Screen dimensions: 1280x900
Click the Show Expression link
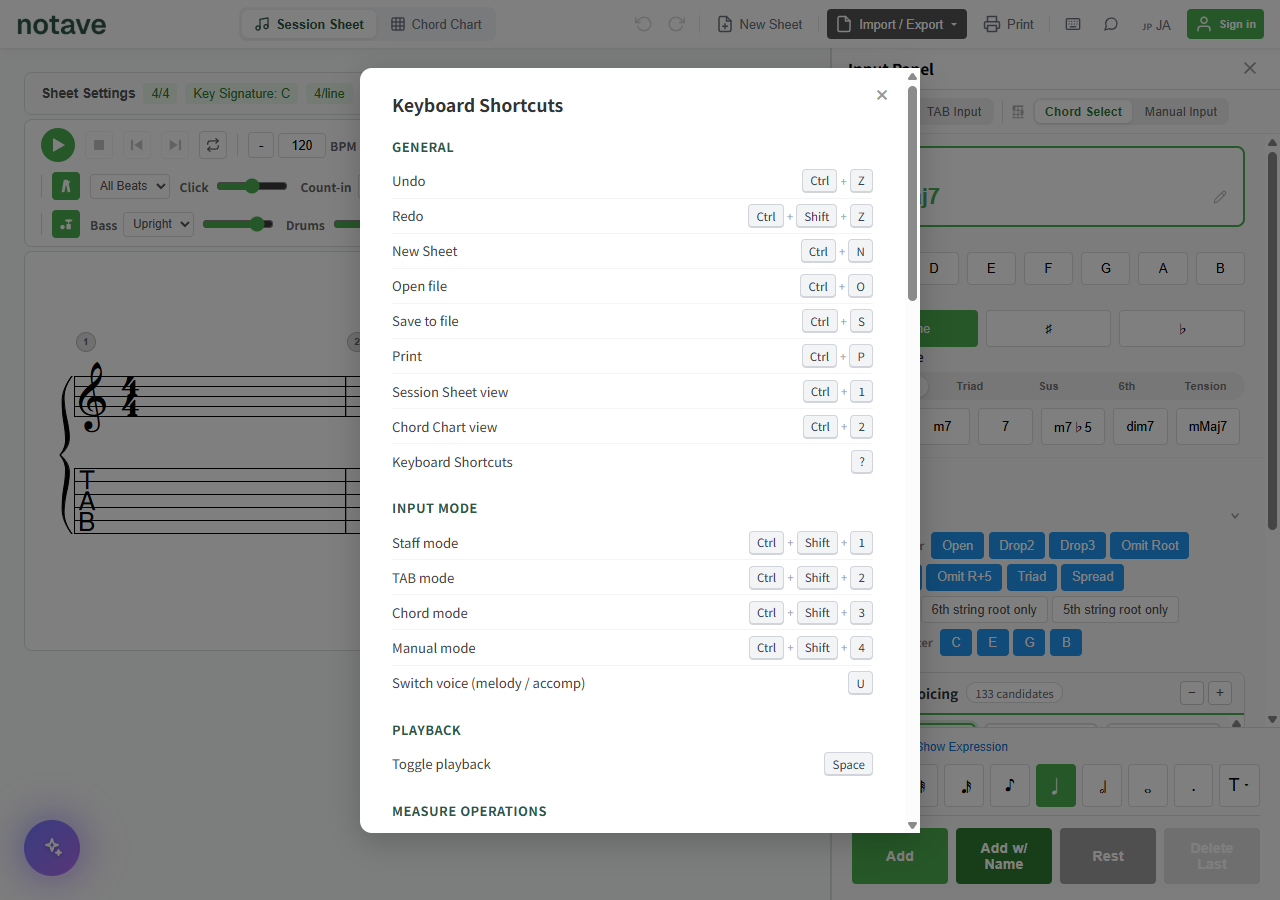pyautogui.click(x=962, y=747)
